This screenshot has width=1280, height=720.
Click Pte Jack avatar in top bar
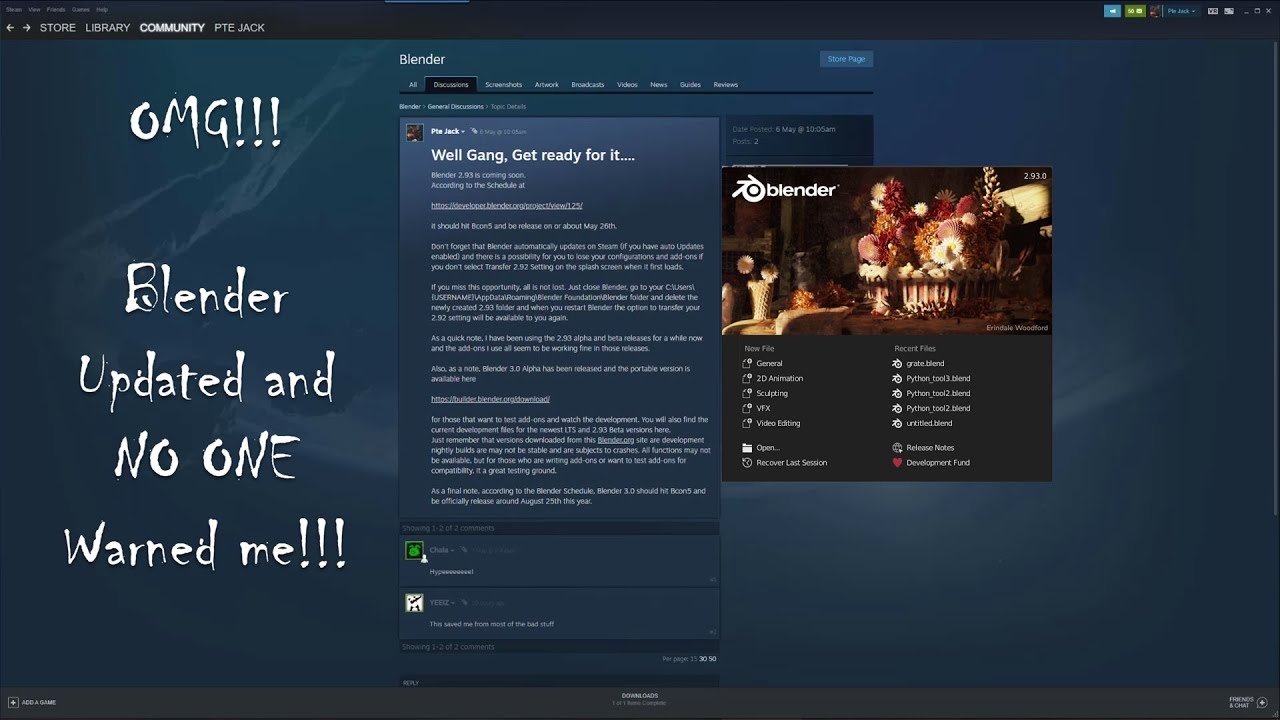[1156, 11]
